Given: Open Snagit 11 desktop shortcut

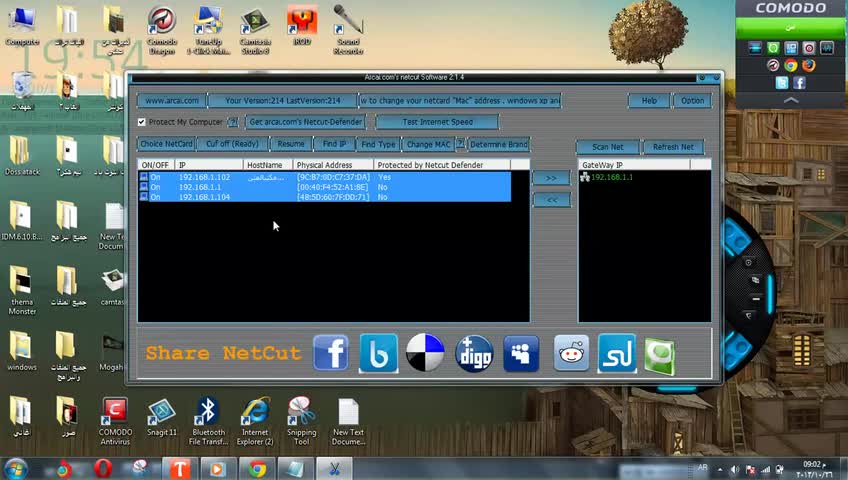Looking at the screenshot, I should [x=162, y=417].
